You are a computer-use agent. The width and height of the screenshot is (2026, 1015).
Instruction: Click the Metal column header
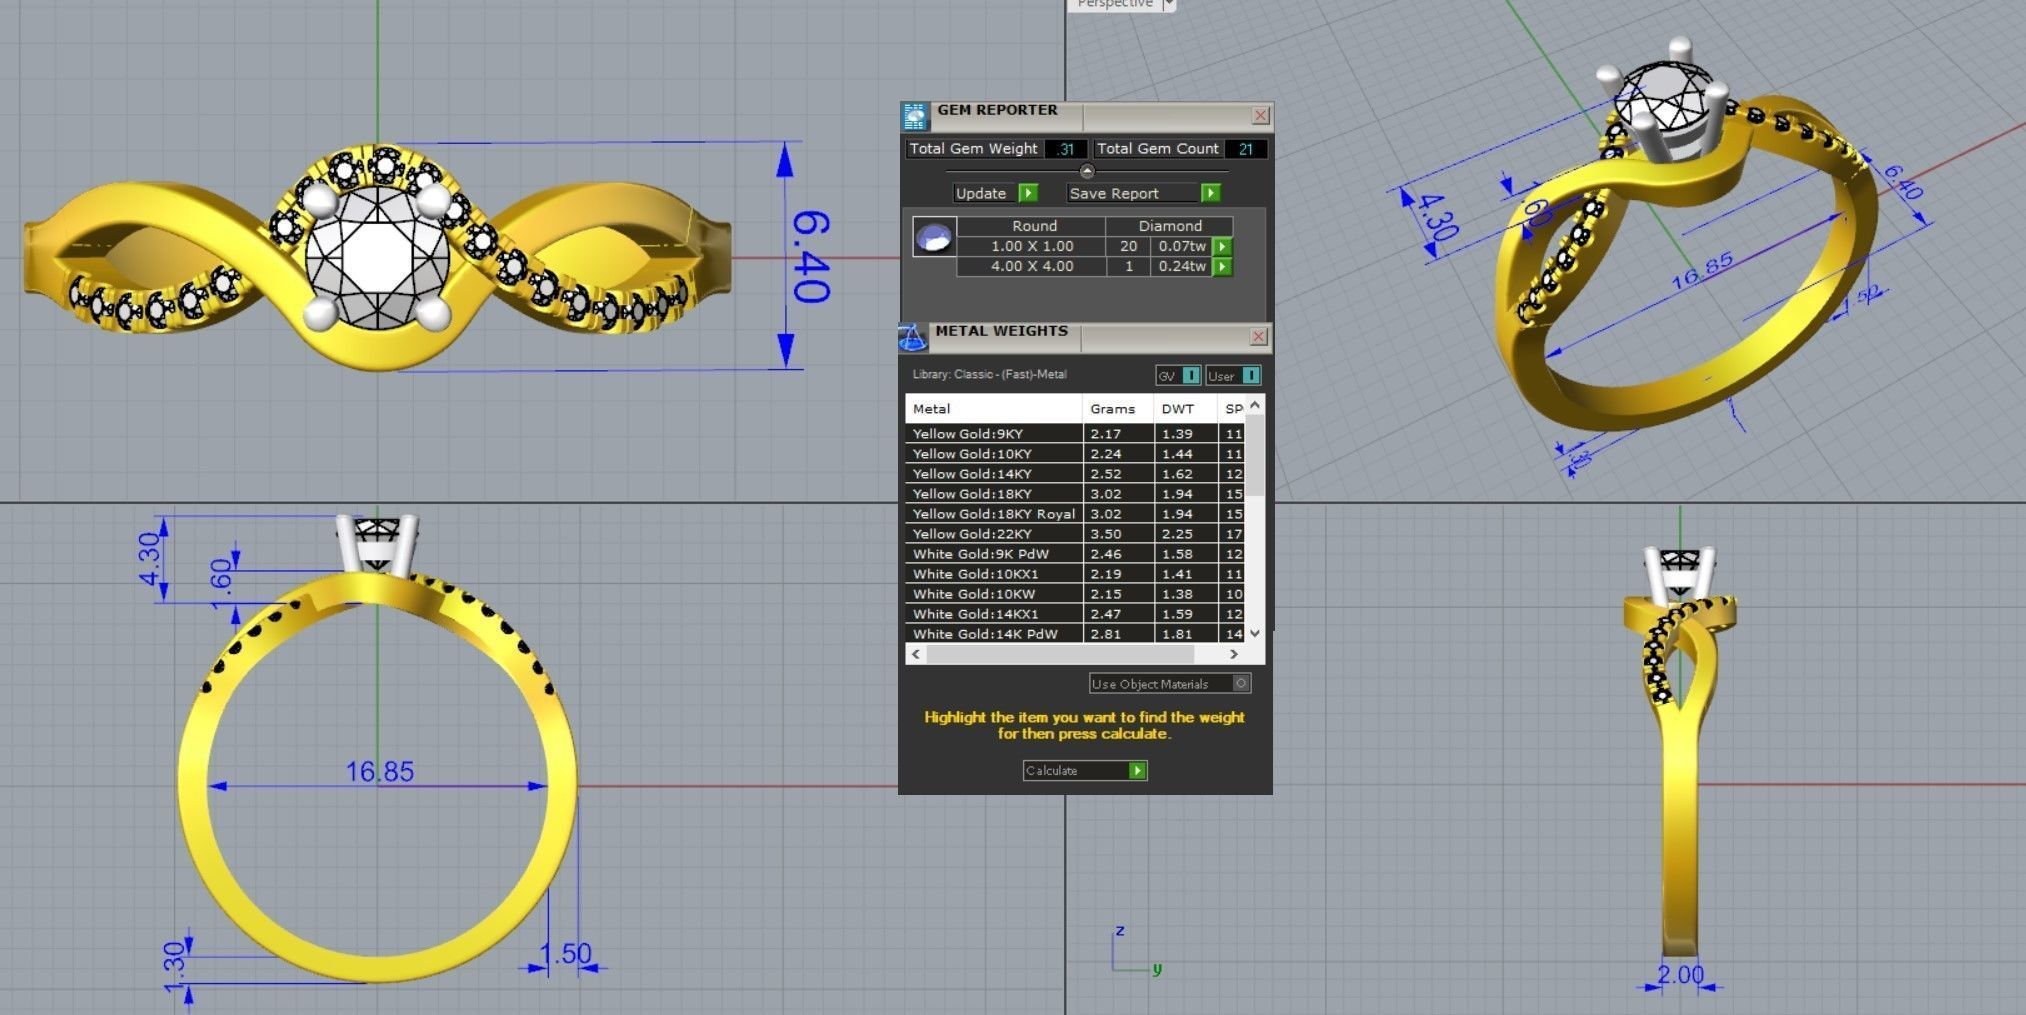point(994,409)
